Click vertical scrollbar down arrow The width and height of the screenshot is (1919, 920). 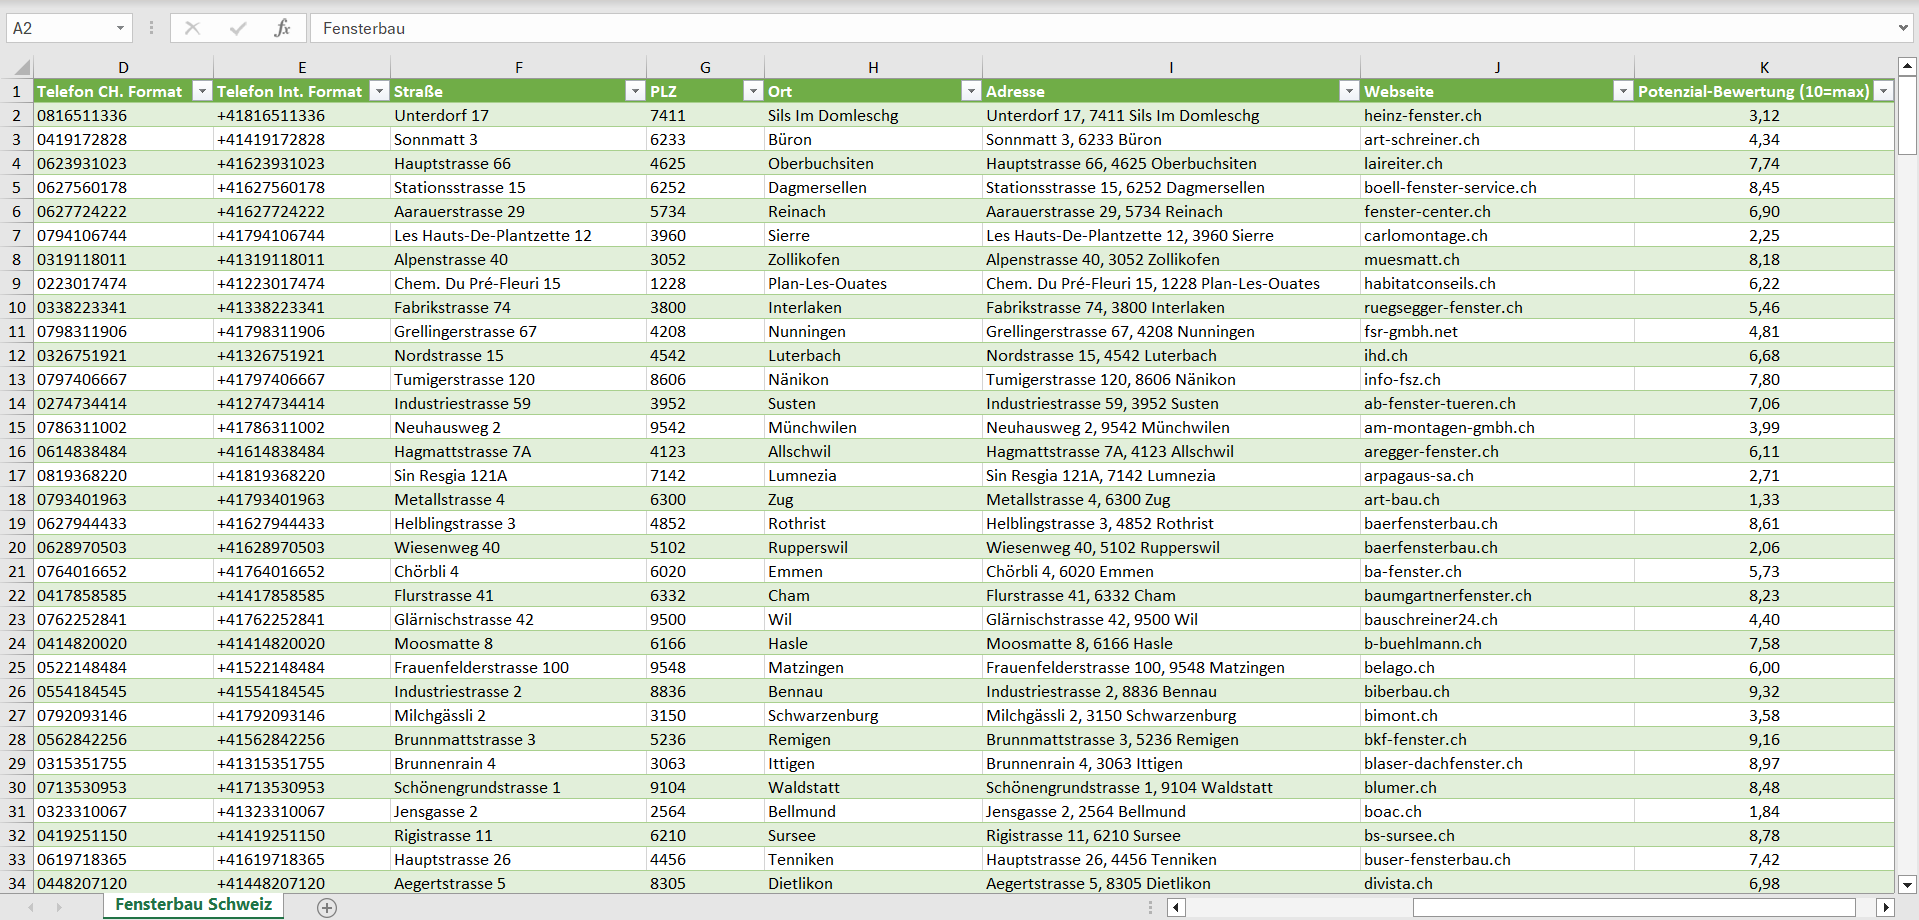1907,884
